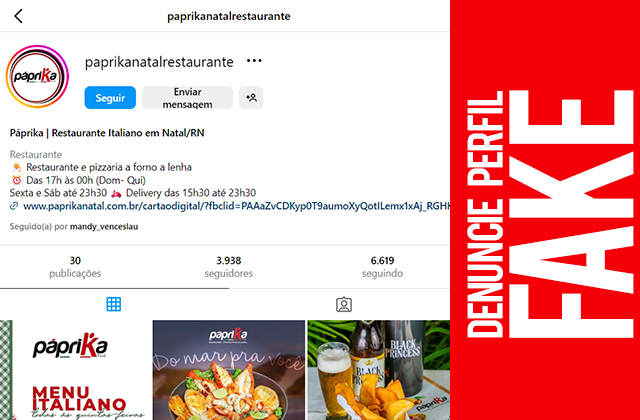Open the Menu Italiano post thumbnail
640x420 pixels.
pos(76,370)
